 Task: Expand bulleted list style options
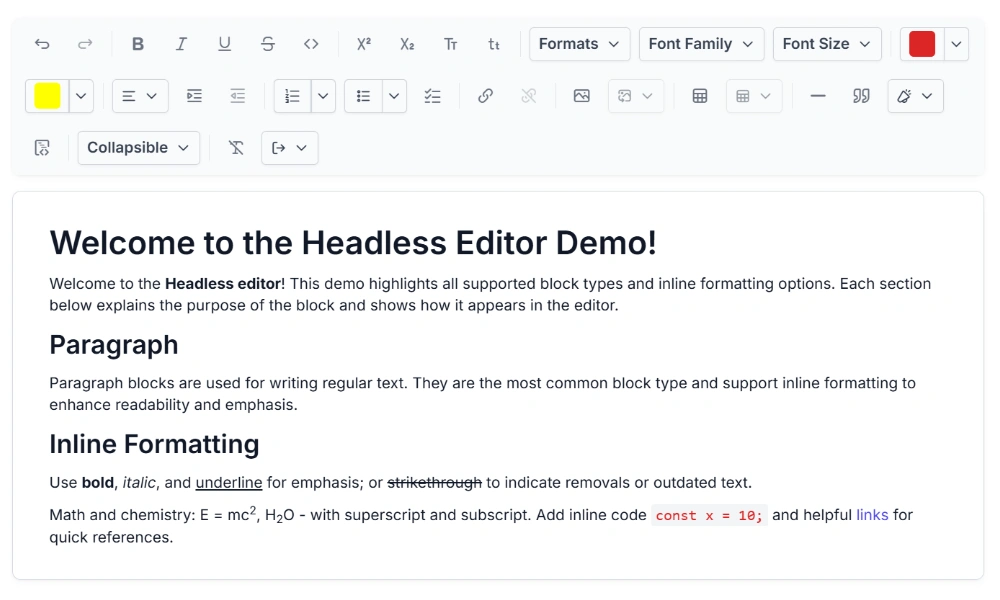[394, 96]
